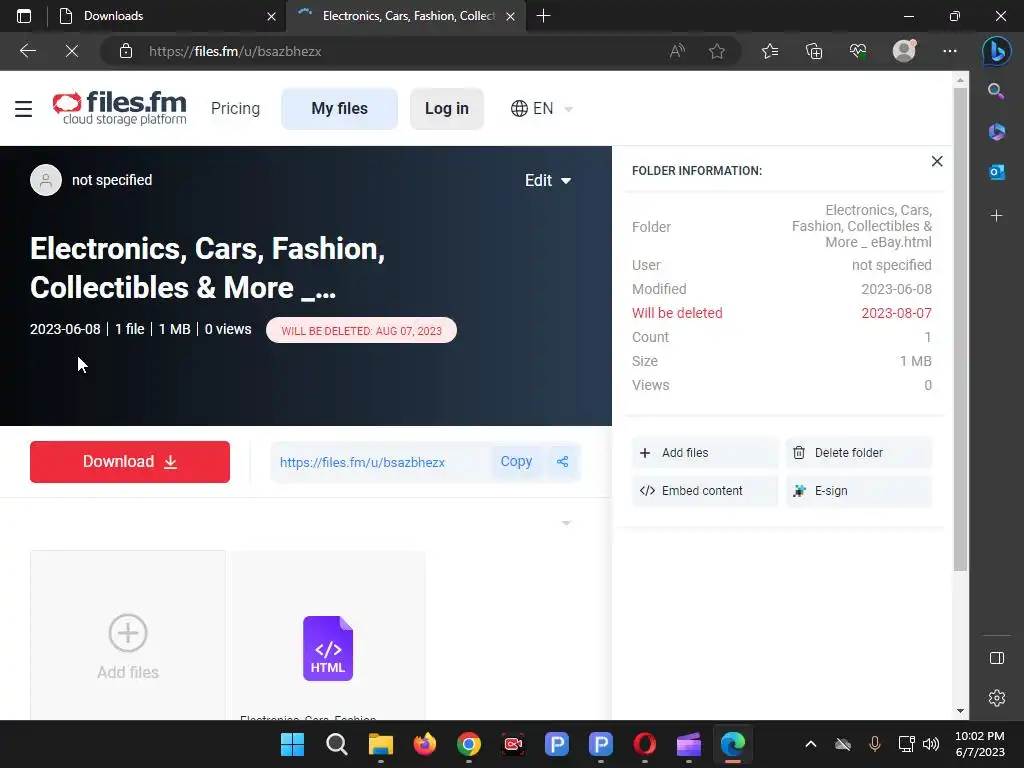Click Add files in the folder panel
Viewport: 1024px width, 768px height.
click(x=705, y=453)
